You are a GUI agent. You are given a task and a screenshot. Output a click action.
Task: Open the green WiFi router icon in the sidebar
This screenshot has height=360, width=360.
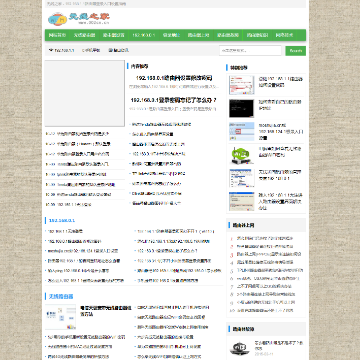tap(242, 155)
